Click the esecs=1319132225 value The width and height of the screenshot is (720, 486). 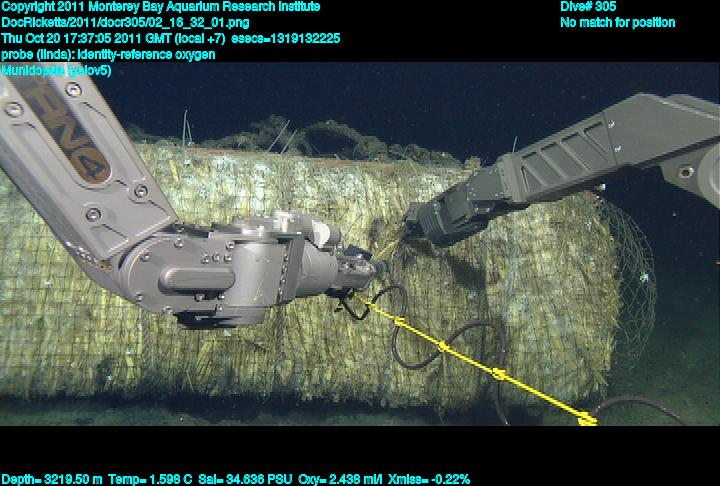pos(286,38)
